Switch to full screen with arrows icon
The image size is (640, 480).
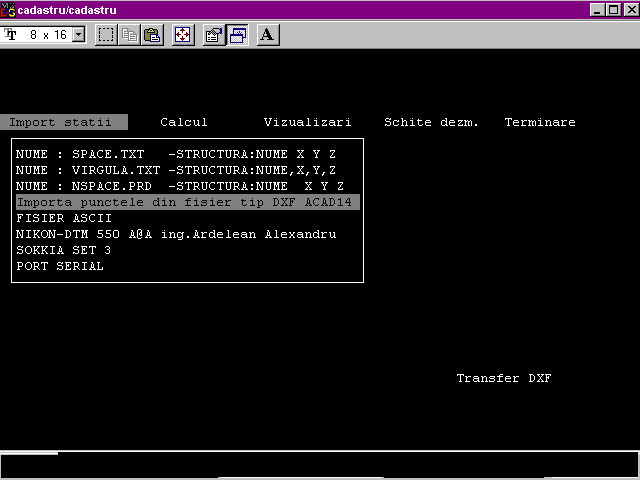coord(182,35)
